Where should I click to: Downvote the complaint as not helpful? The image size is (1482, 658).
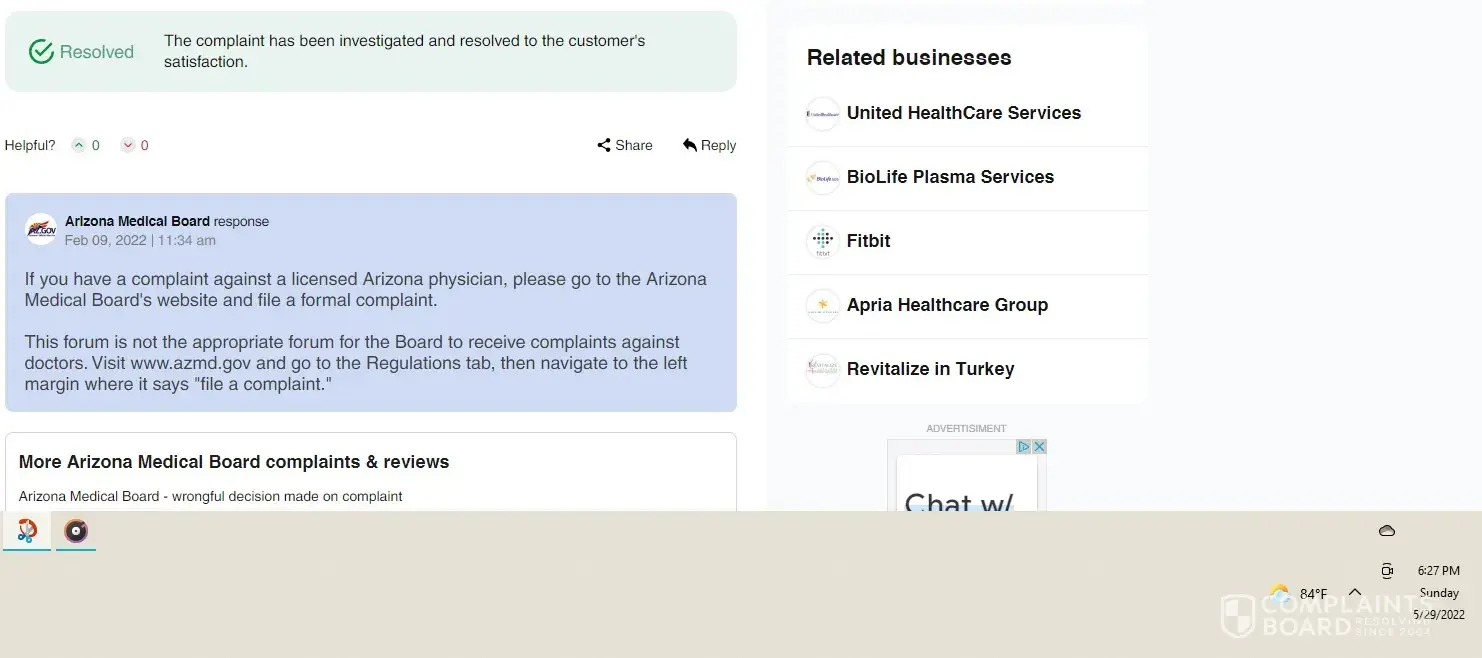point(128,145)
